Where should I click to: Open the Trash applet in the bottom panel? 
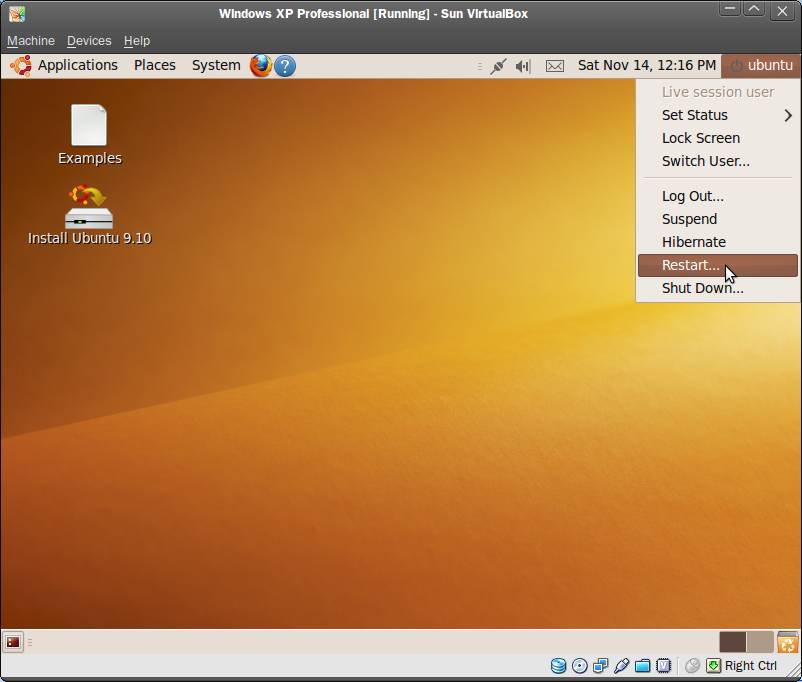tap(788, 642)
